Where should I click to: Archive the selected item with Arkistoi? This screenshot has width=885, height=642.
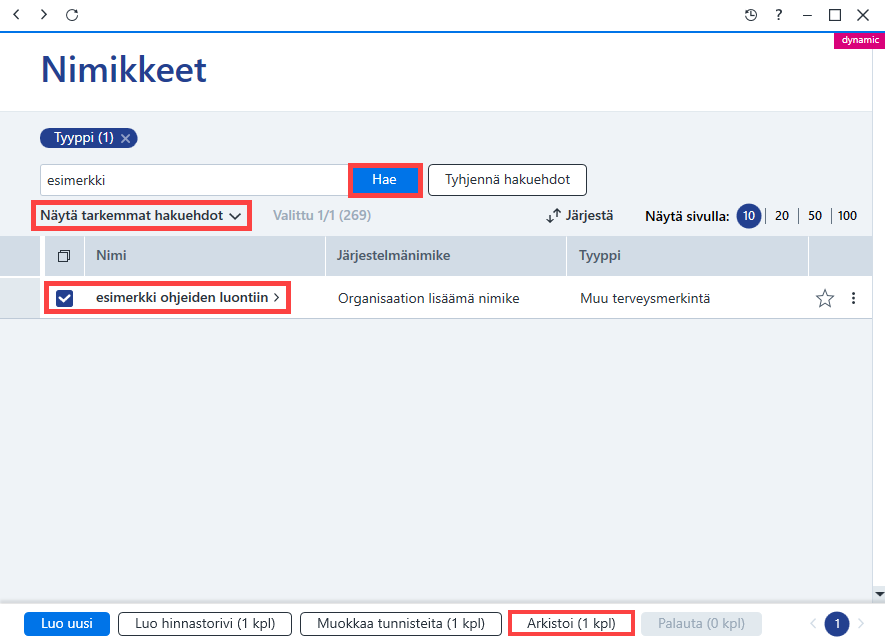coord(571,623)
